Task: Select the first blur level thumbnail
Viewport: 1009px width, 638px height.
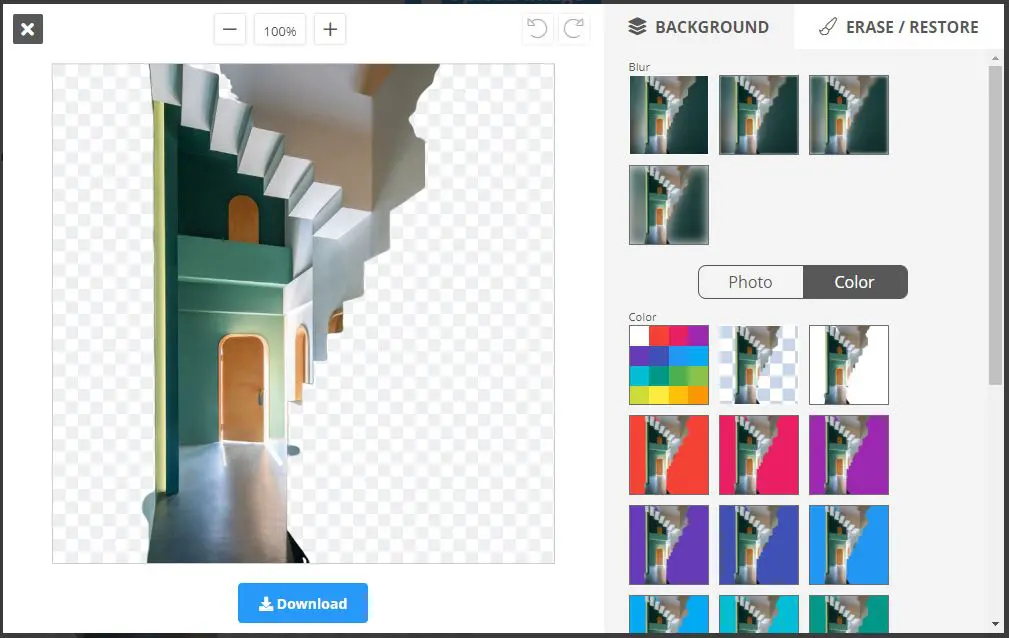Action: (669, 115)
